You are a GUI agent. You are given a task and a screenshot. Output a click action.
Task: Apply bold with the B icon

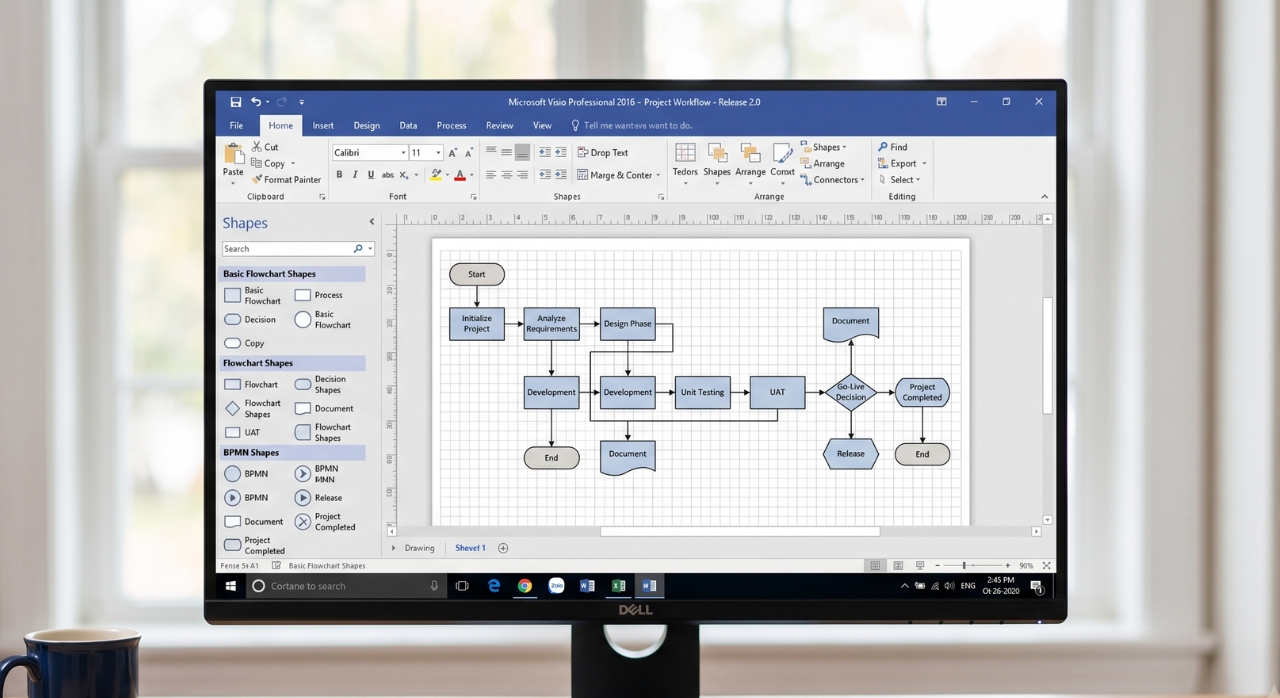tap(339, 175)
